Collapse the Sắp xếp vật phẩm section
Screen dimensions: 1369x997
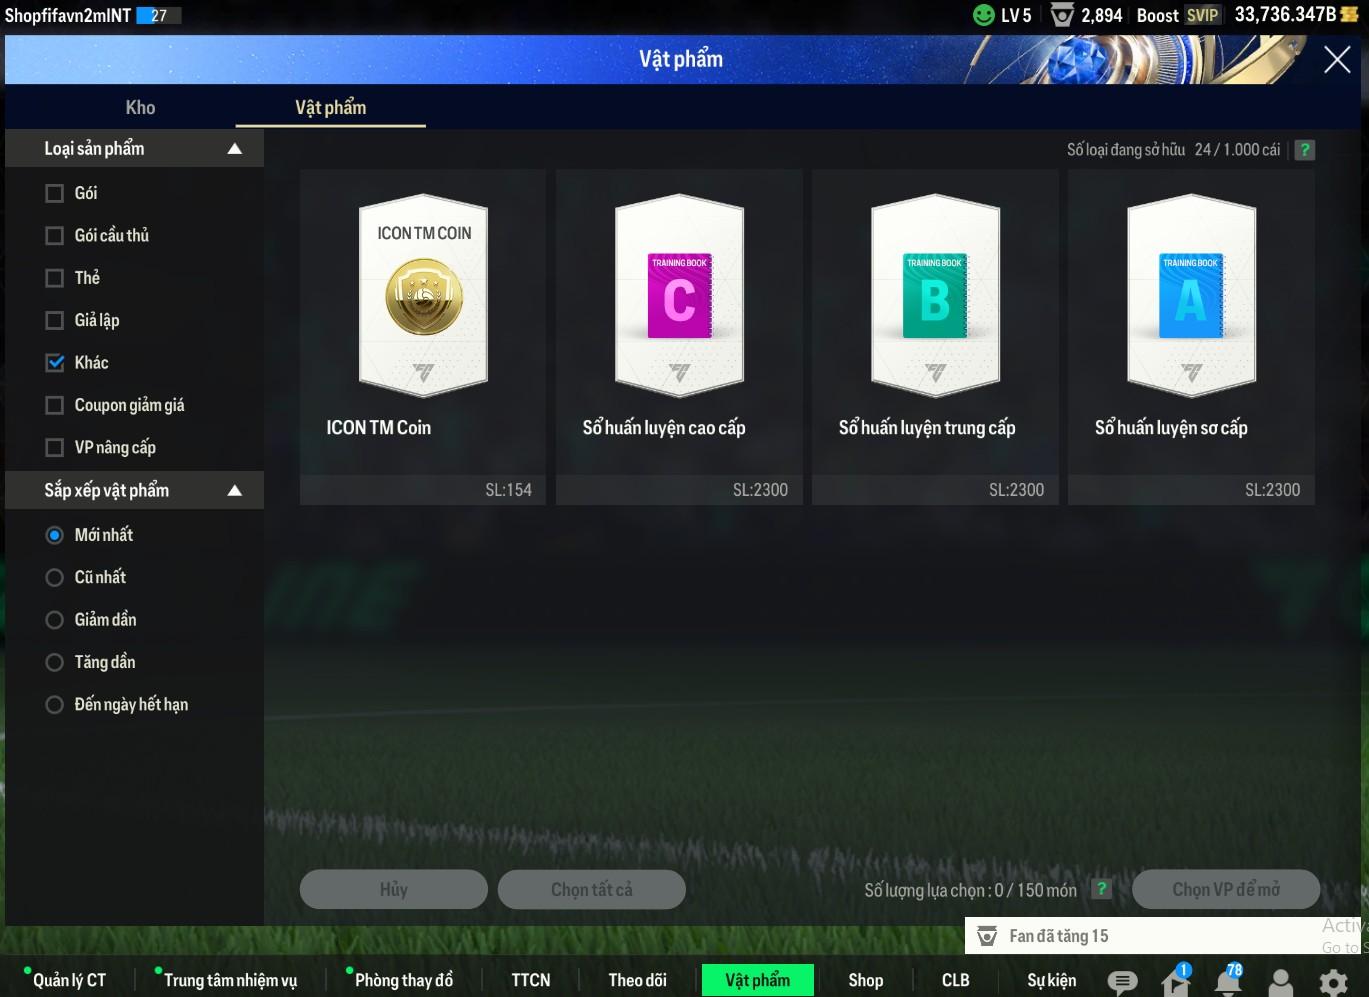(x=235, y=491)
